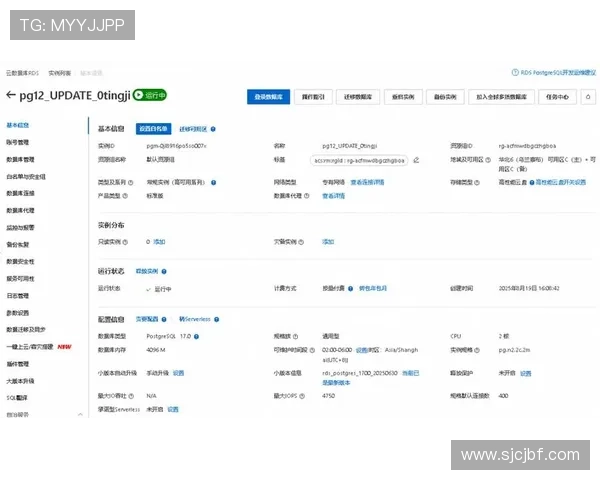
Task: Open 一键上云/容灾搭建 NEW sidebar item
Action: point(39,347)
